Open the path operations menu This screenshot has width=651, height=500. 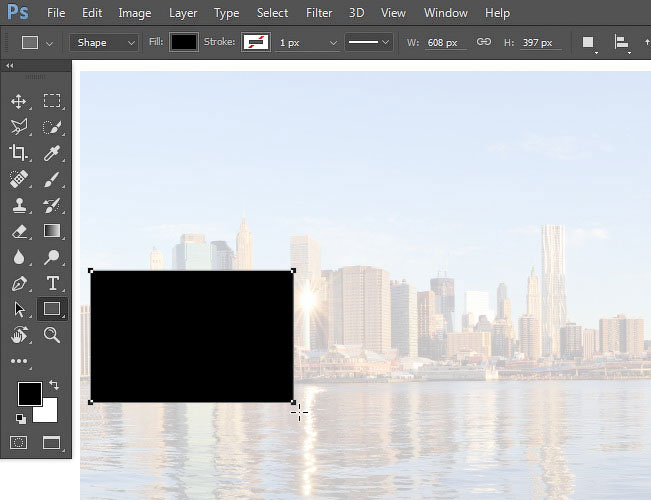[588, 43]
